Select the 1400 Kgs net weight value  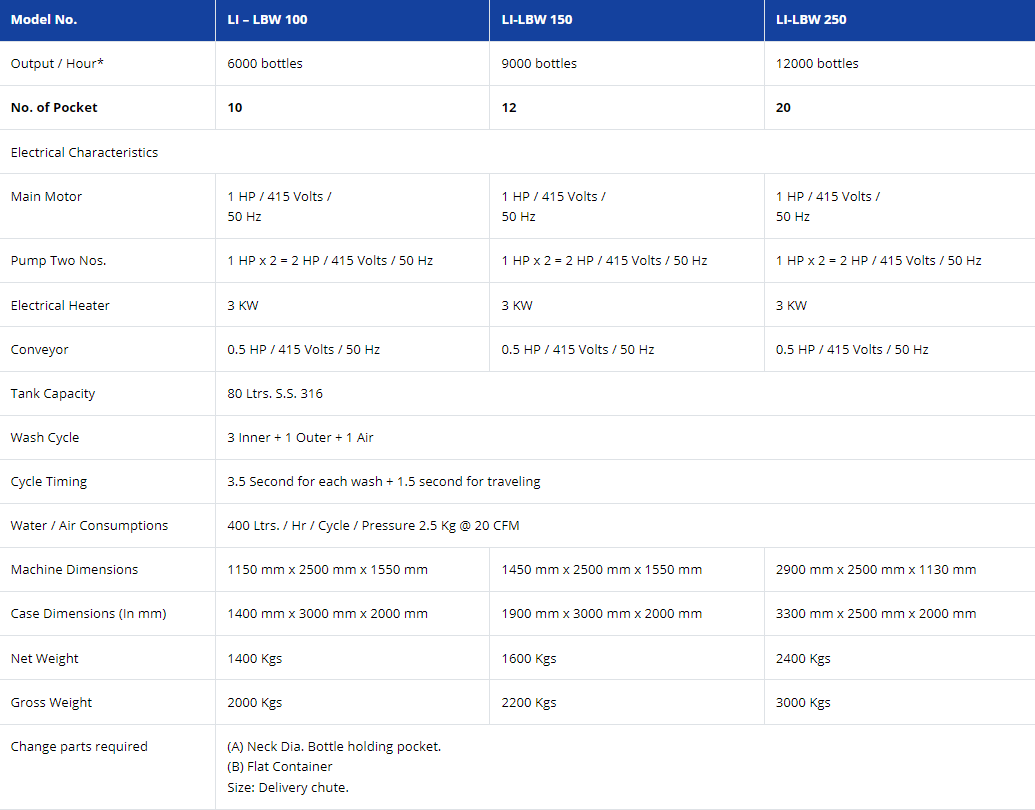[255, 659]
